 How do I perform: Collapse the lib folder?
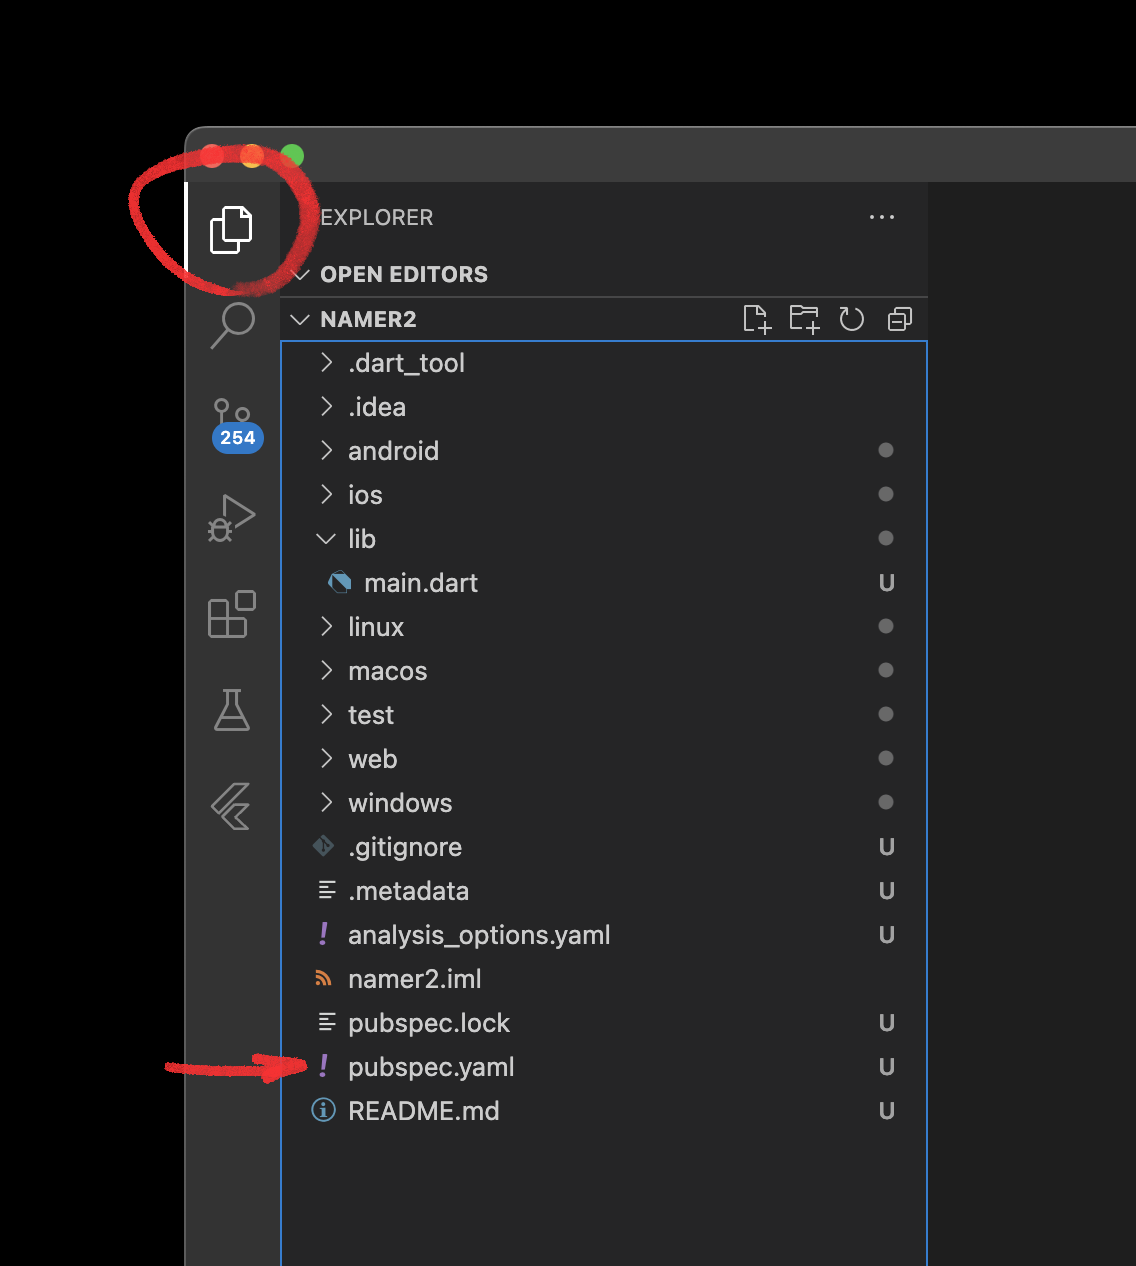(x=362, y=538)
